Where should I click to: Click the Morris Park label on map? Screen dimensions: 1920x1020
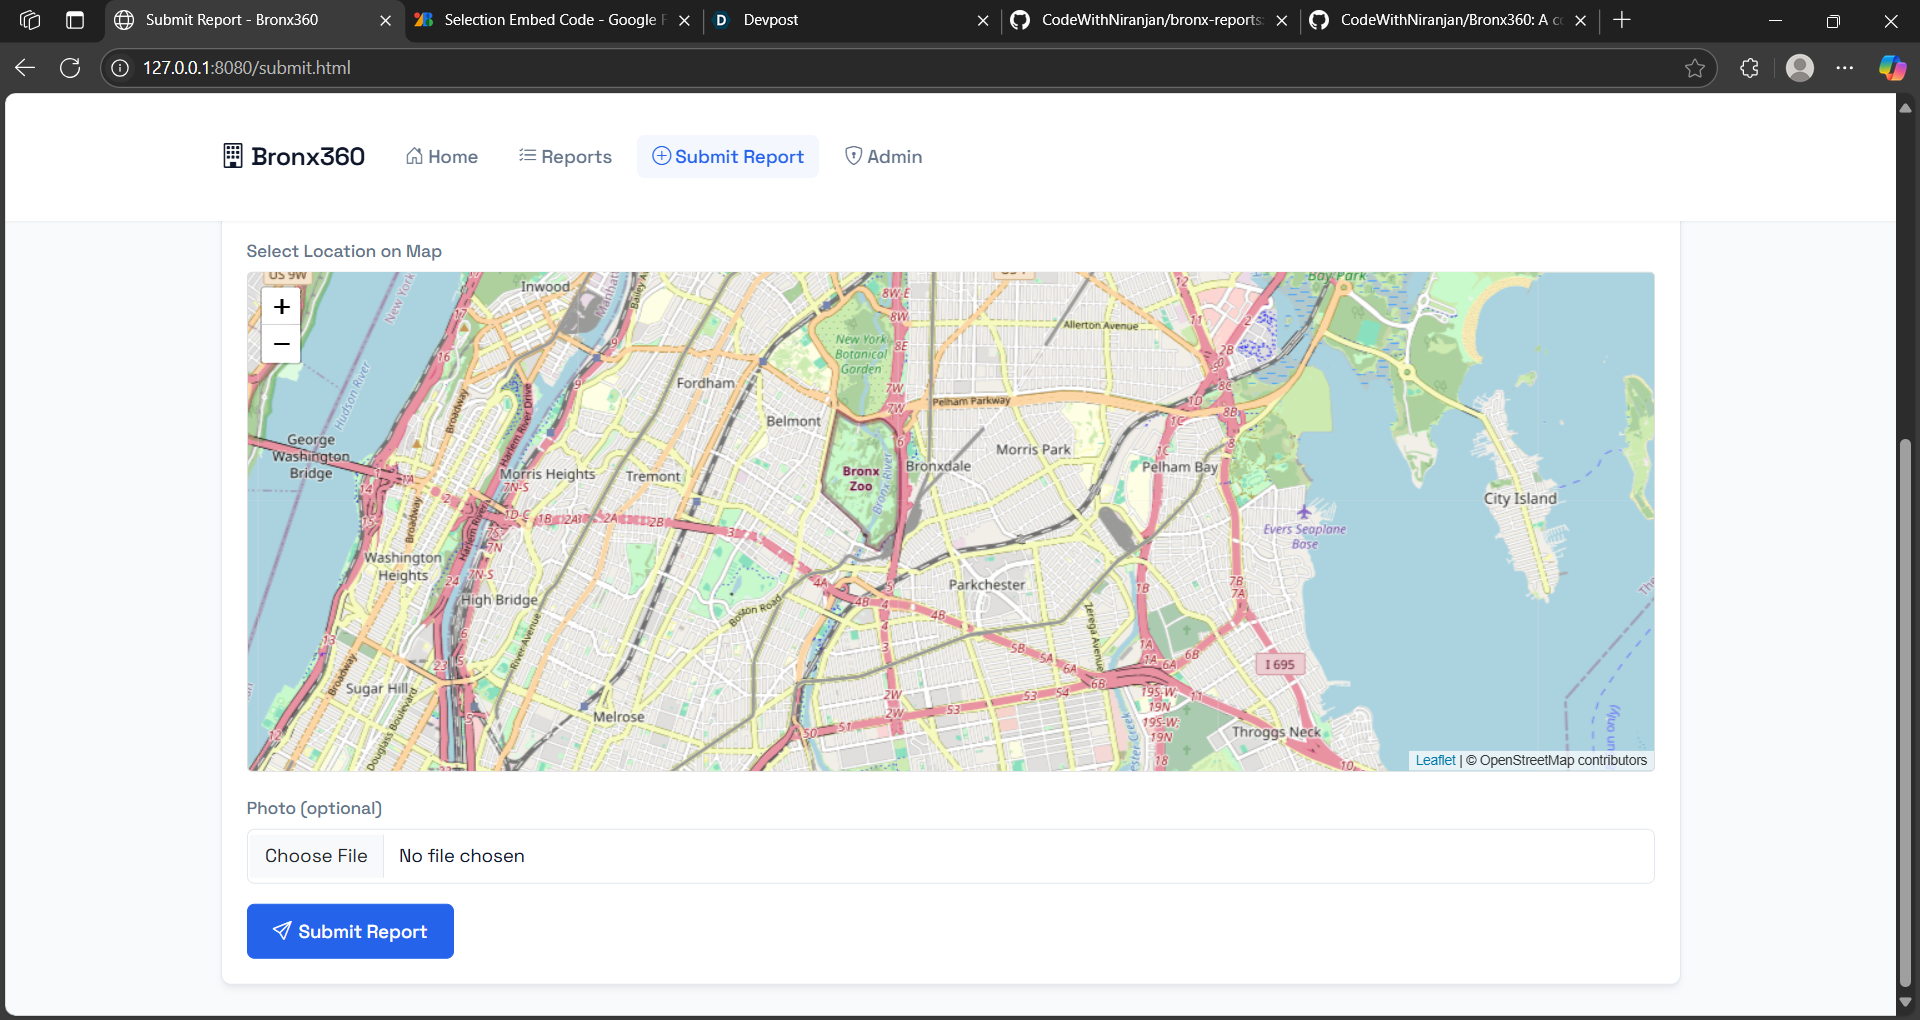1033,450
